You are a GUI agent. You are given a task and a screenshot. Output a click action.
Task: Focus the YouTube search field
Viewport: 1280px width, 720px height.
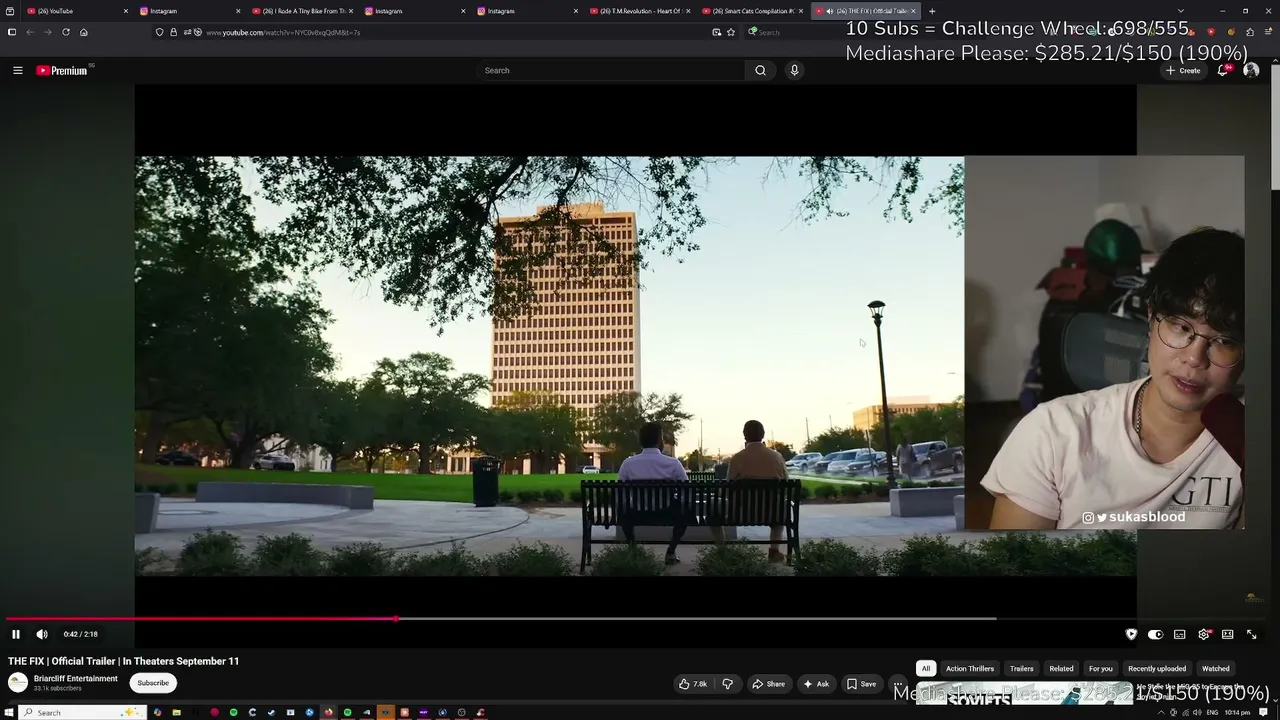[610, 70]
